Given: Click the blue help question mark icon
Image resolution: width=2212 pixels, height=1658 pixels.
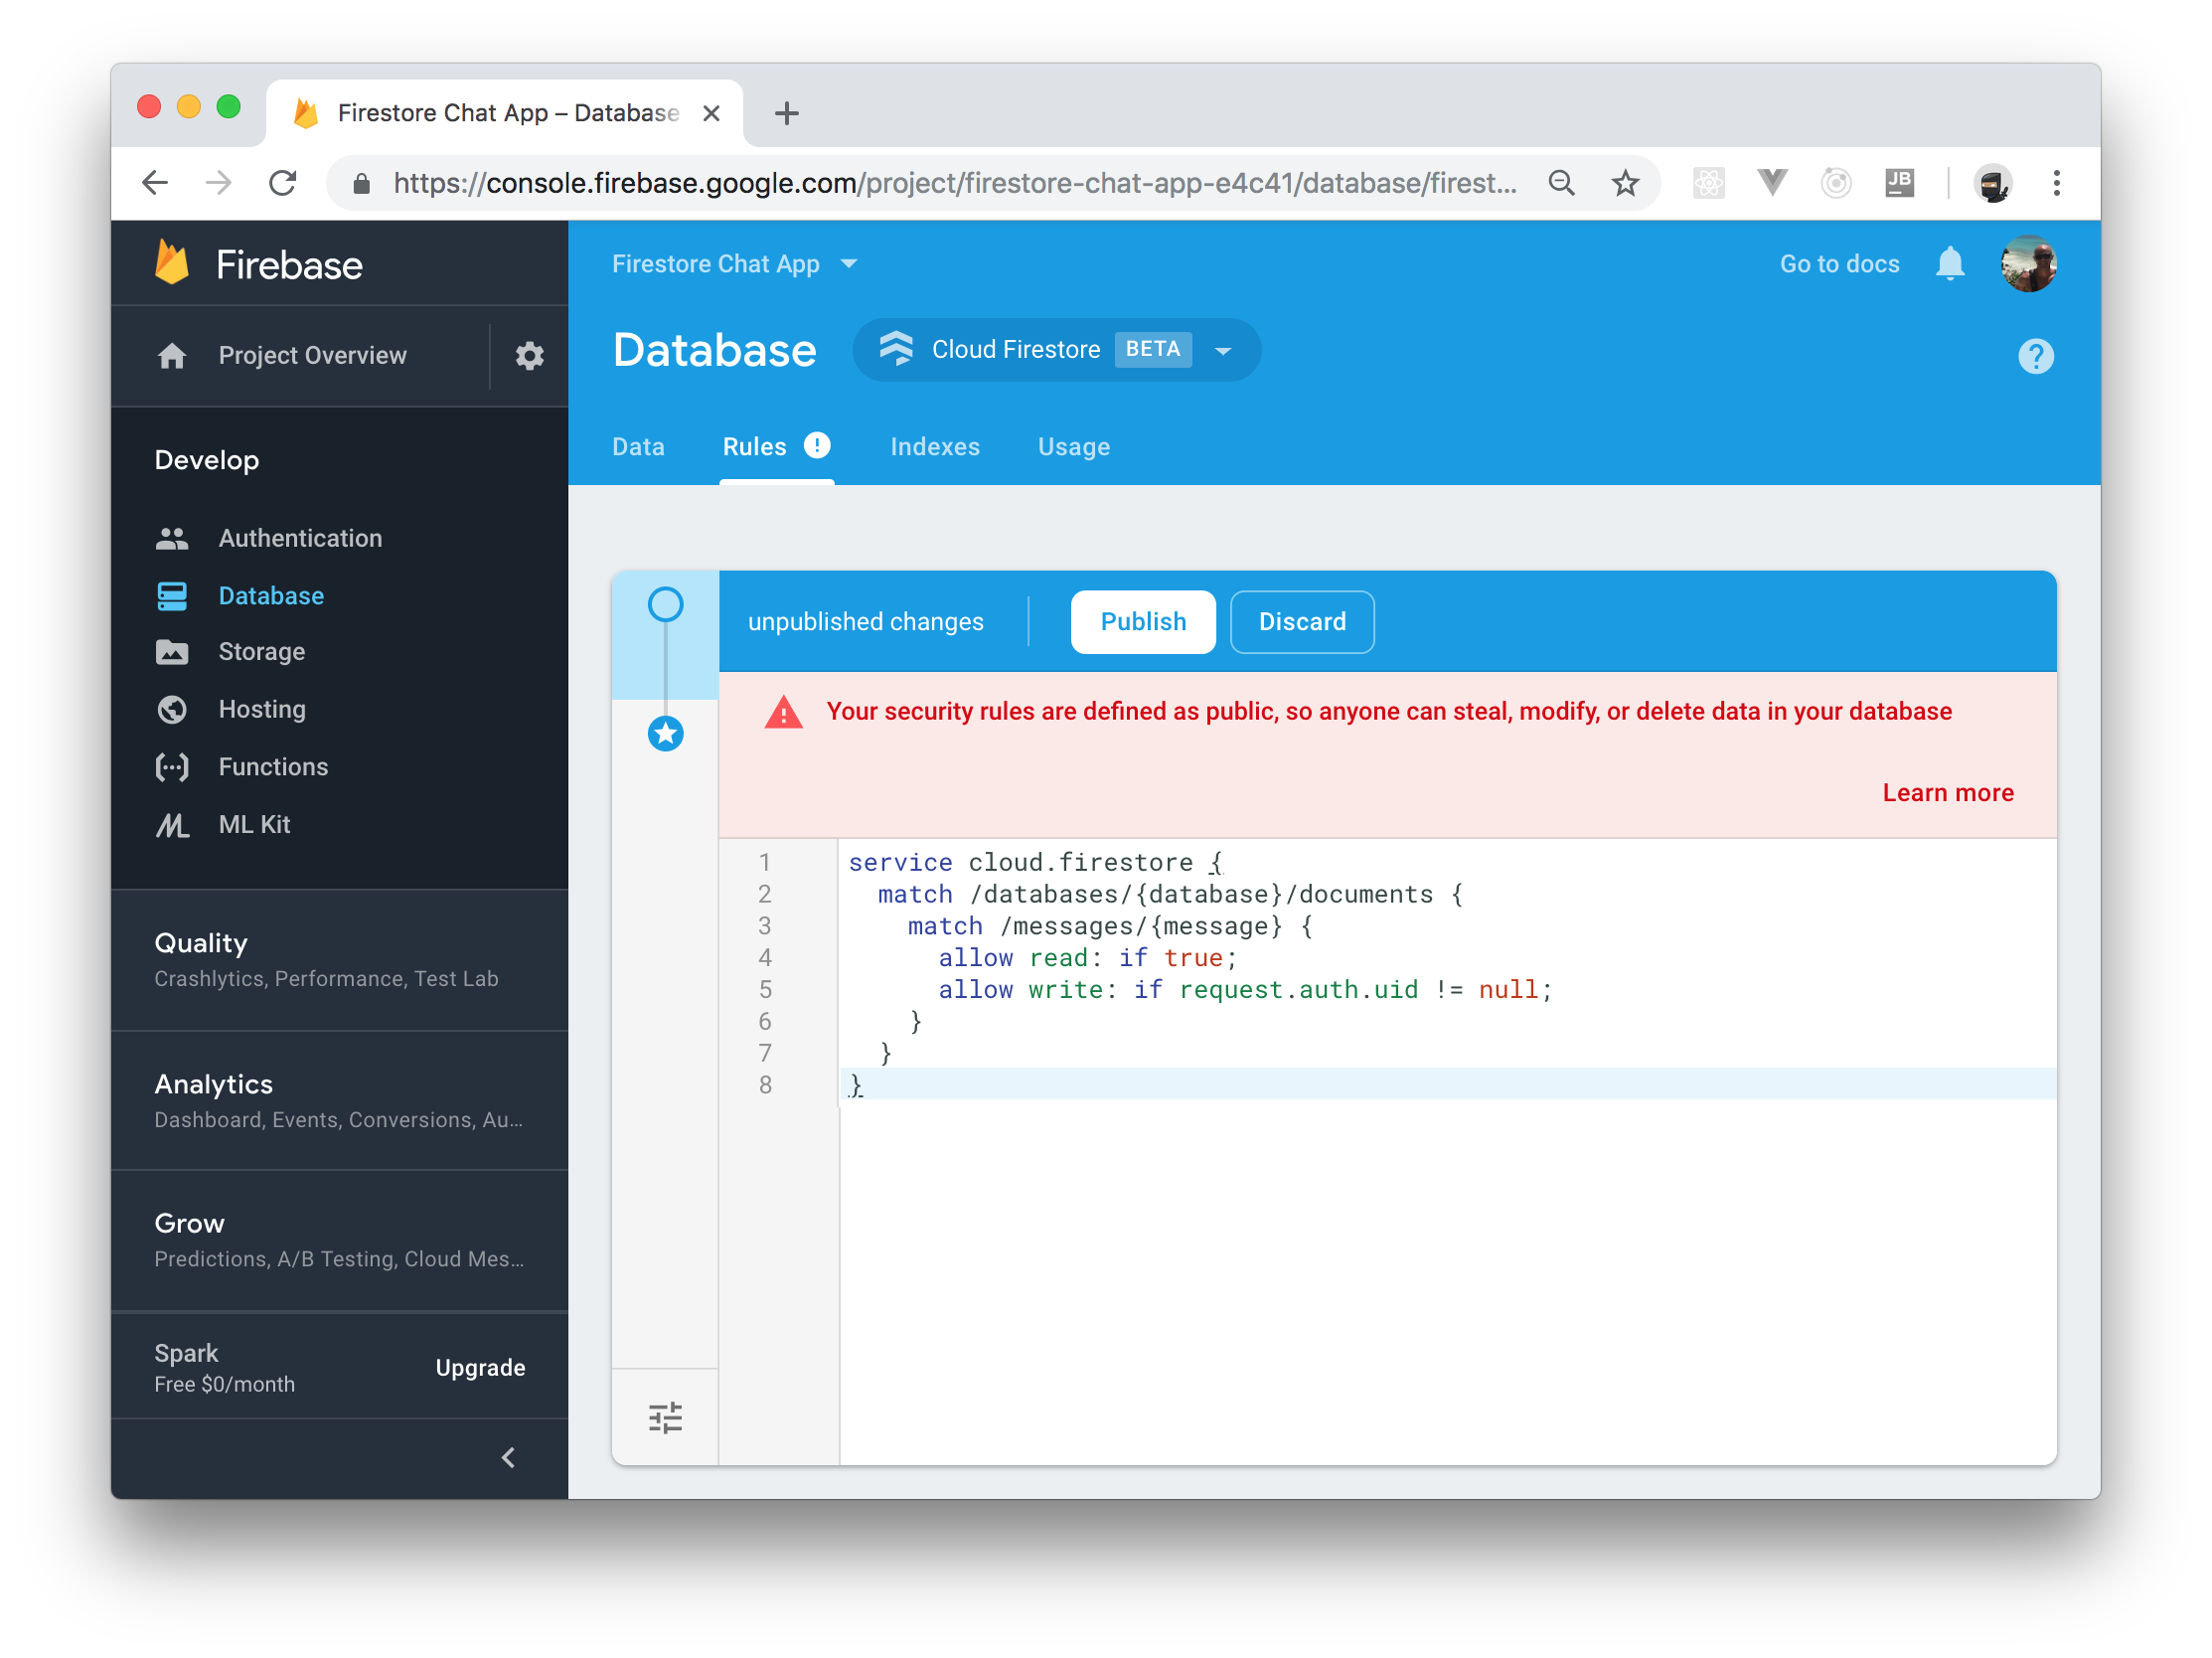Looking at the screenshot, I should [2034, 356].
